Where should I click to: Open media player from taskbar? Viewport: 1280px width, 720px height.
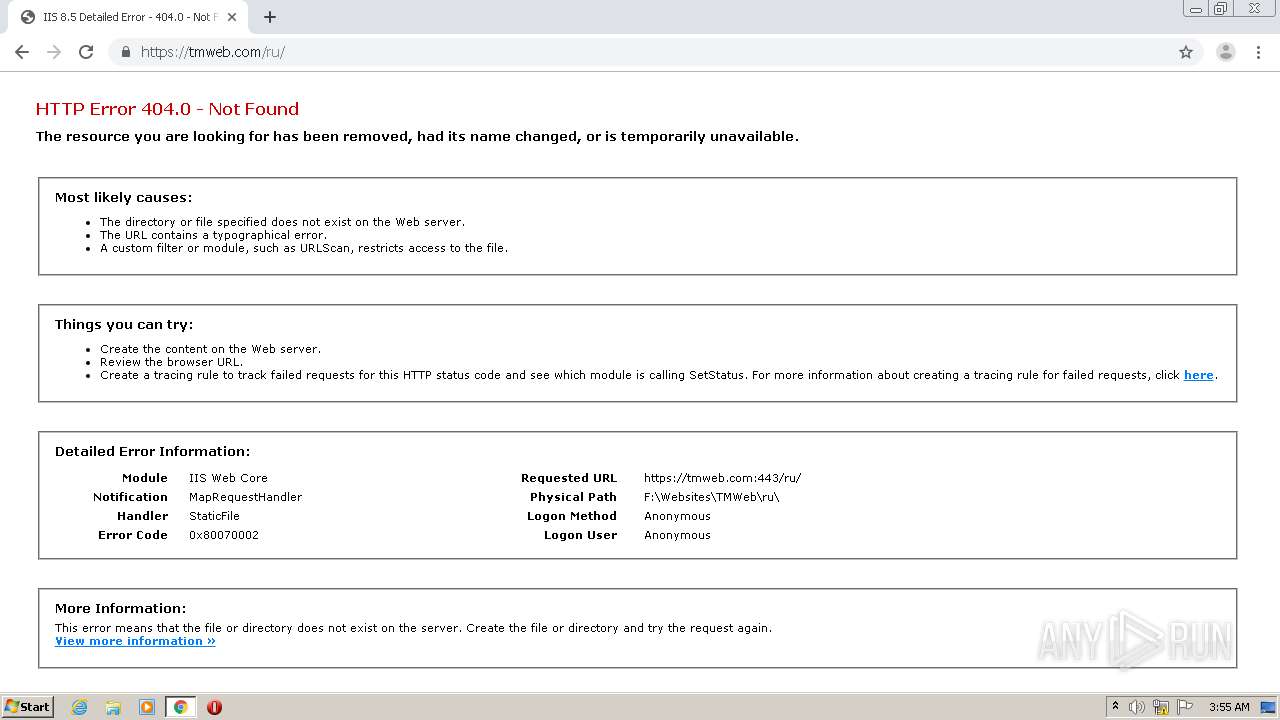(147, 707)
